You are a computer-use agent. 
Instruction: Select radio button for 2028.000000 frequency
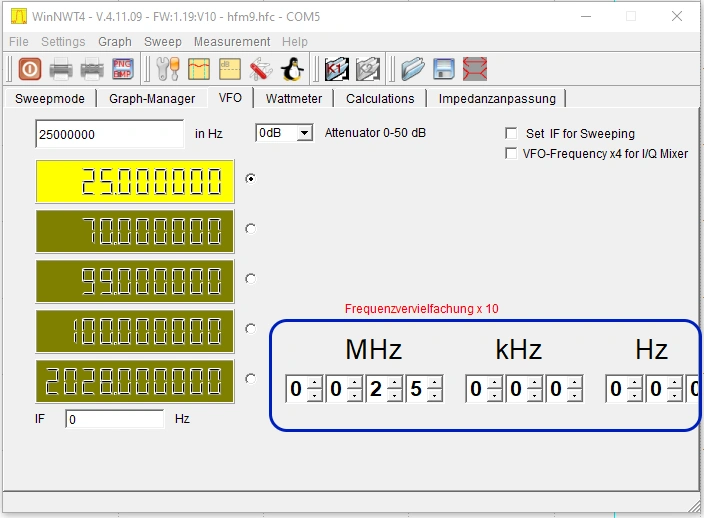(x=250, y=378)
